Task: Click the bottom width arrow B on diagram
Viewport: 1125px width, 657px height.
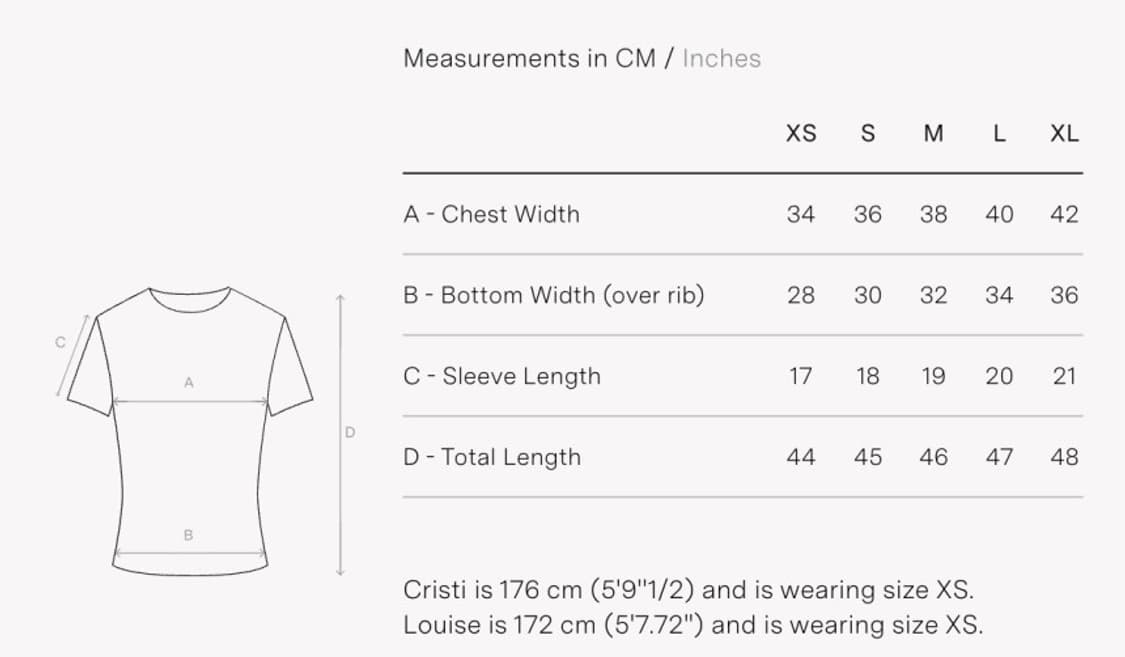Action: (189, 553)
